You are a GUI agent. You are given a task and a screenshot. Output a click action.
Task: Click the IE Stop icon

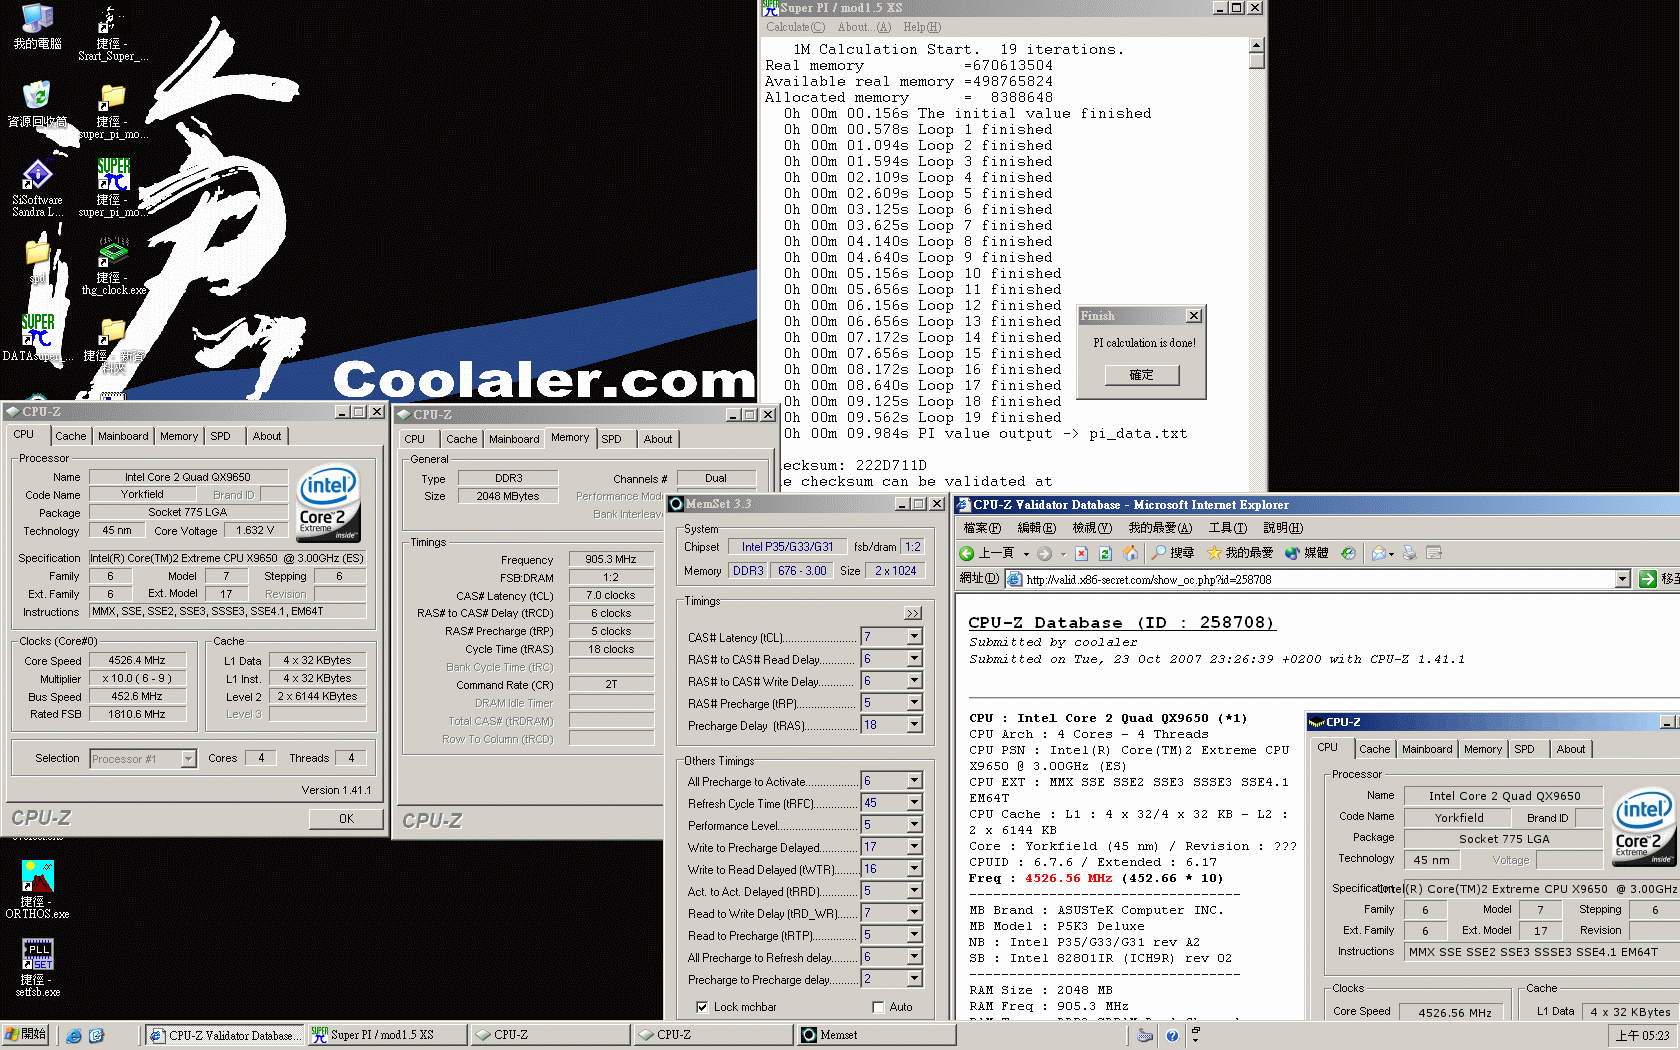coord(1081,553)
